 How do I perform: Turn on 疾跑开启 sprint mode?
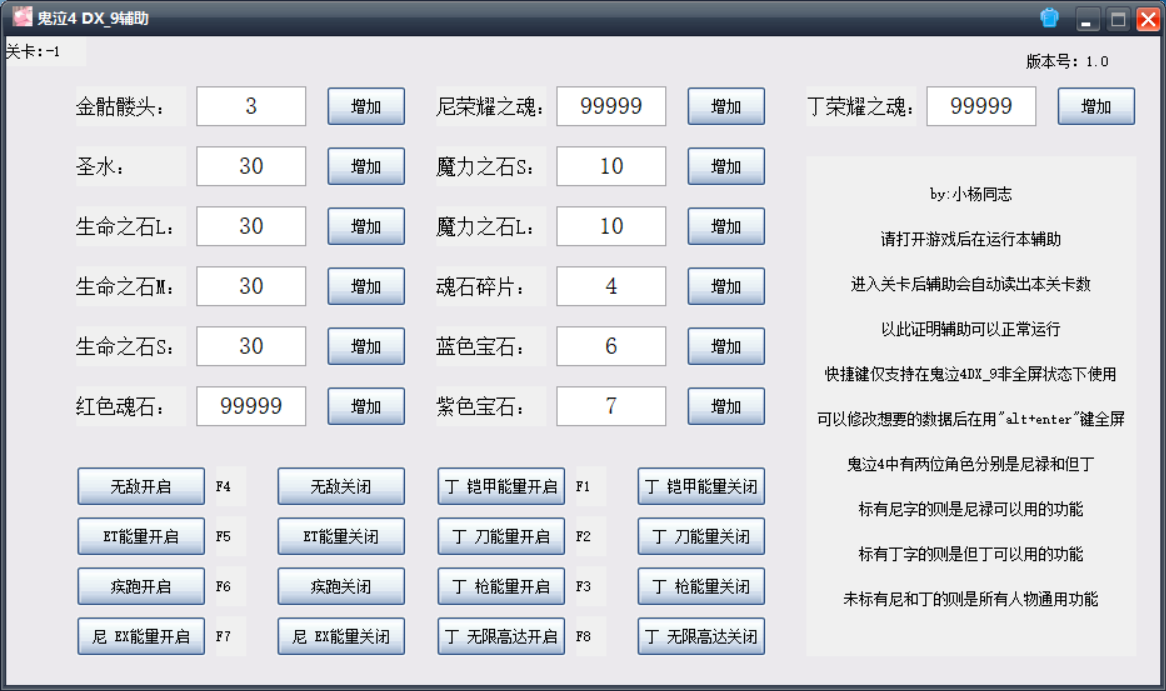click(141, 586)
